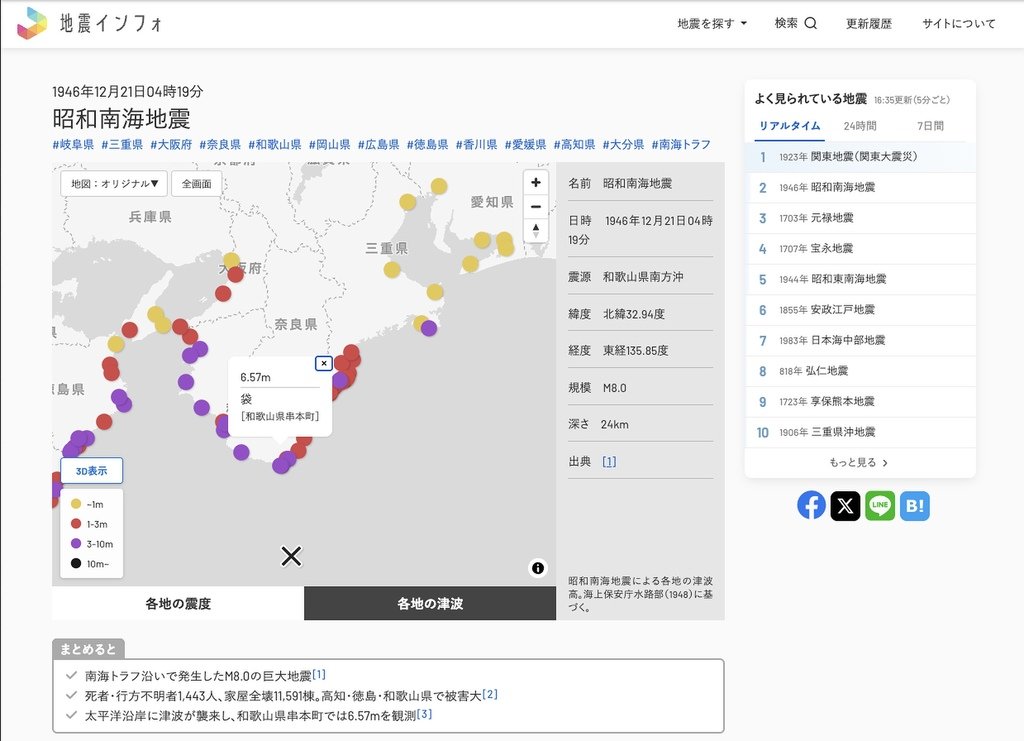
Task: Reset map bearing with compass button
Action: (x=536, y=230)
